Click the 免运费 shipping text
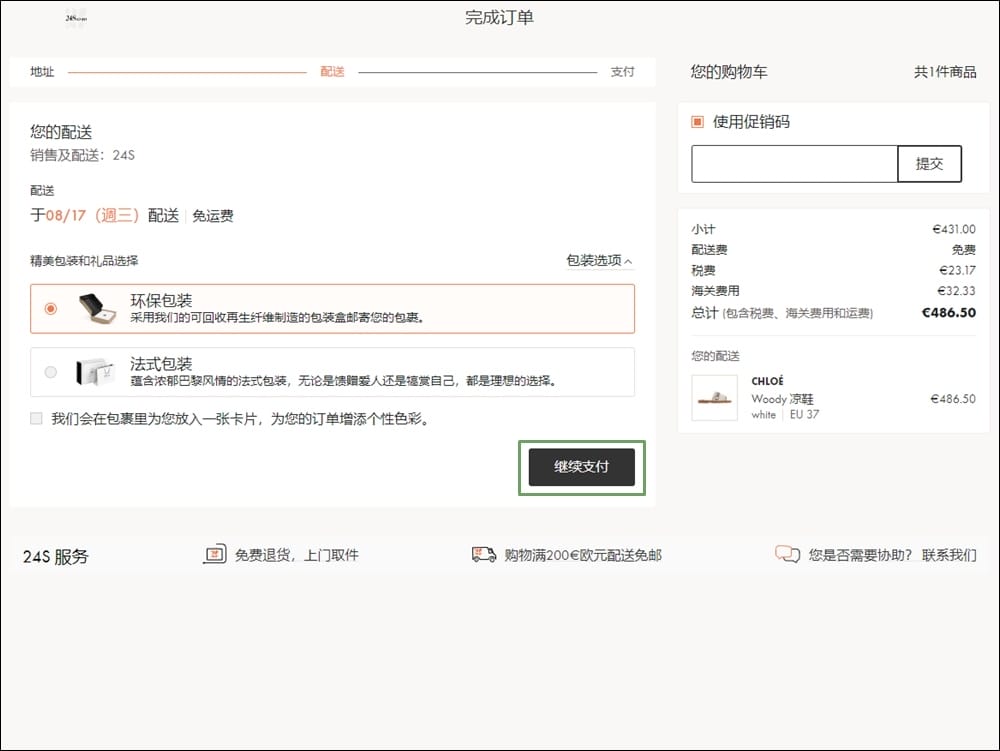1000x751 pixels. coord(213,215)
